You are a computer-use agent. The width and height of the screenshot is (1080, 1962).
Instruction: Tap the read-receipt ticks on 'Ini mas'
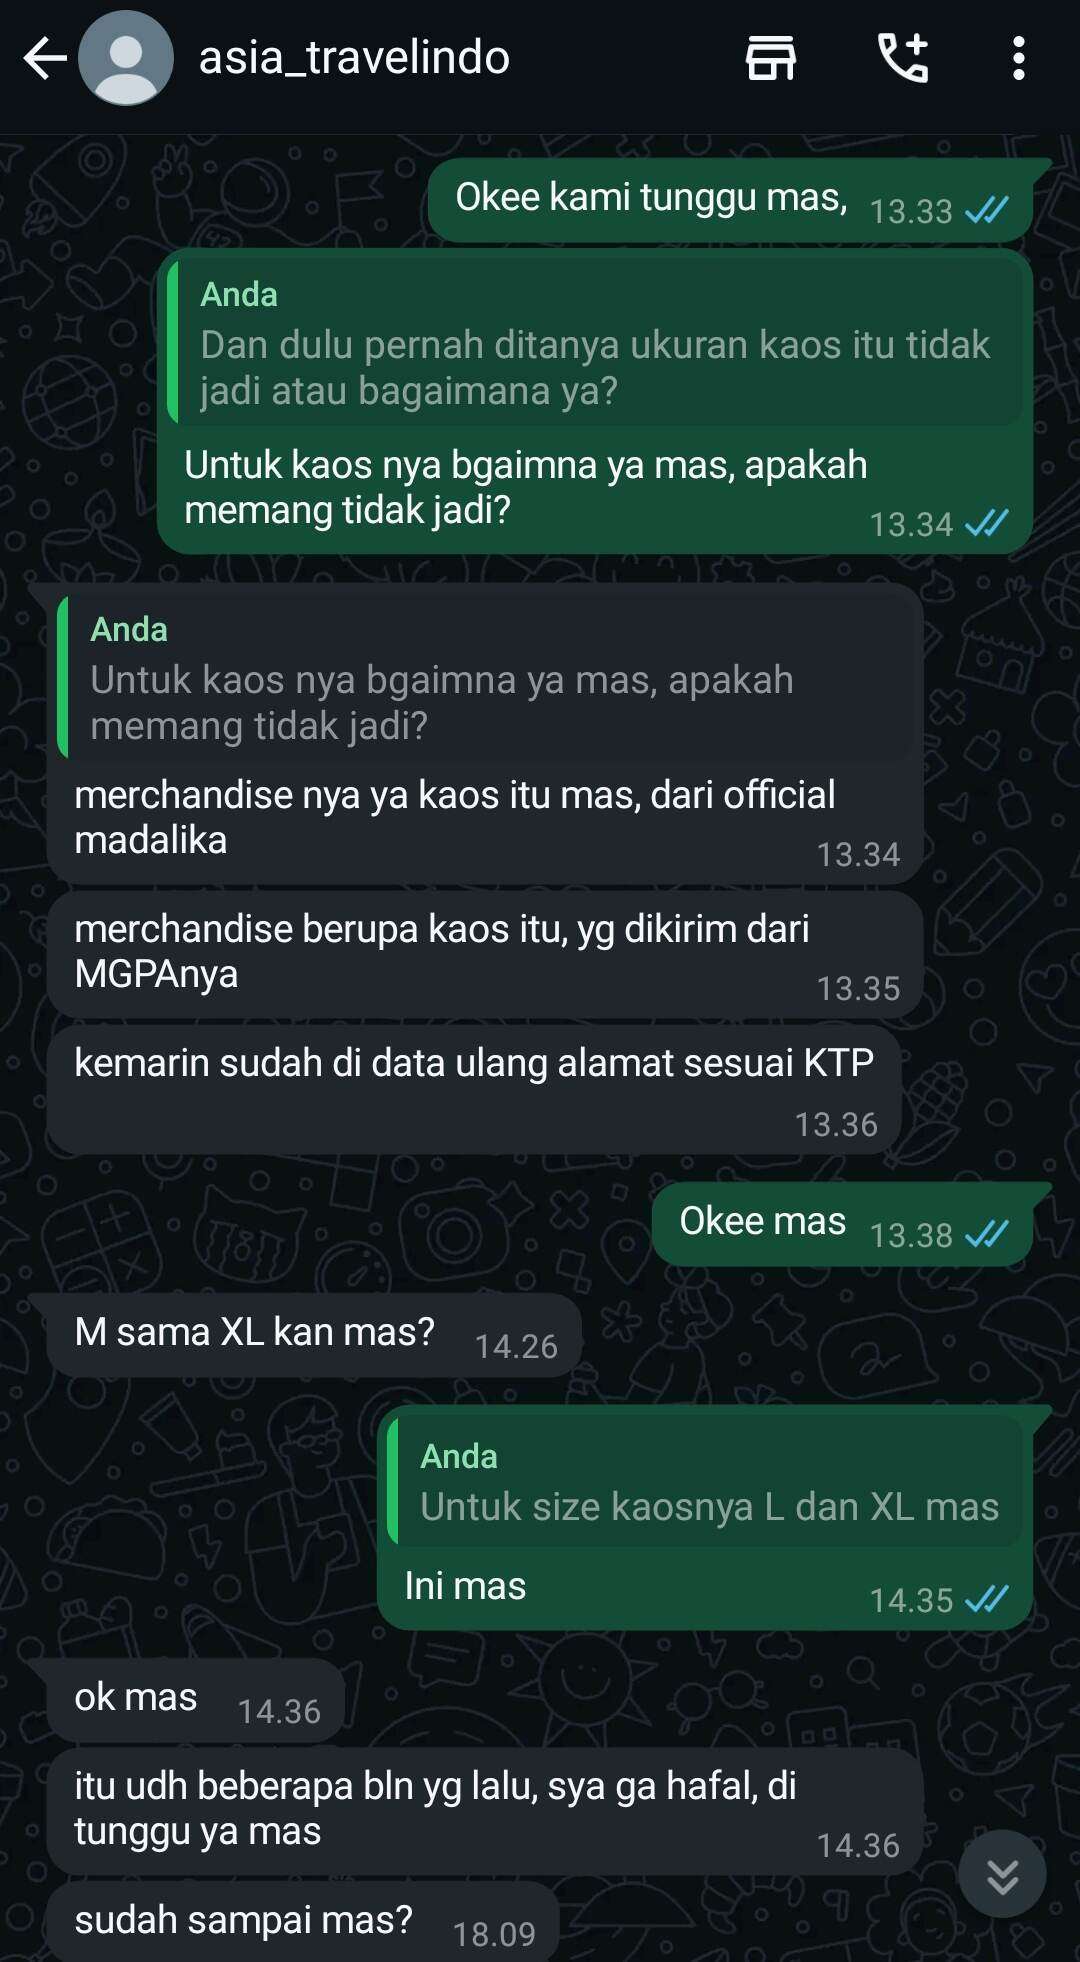click(x=986, y=1599)
